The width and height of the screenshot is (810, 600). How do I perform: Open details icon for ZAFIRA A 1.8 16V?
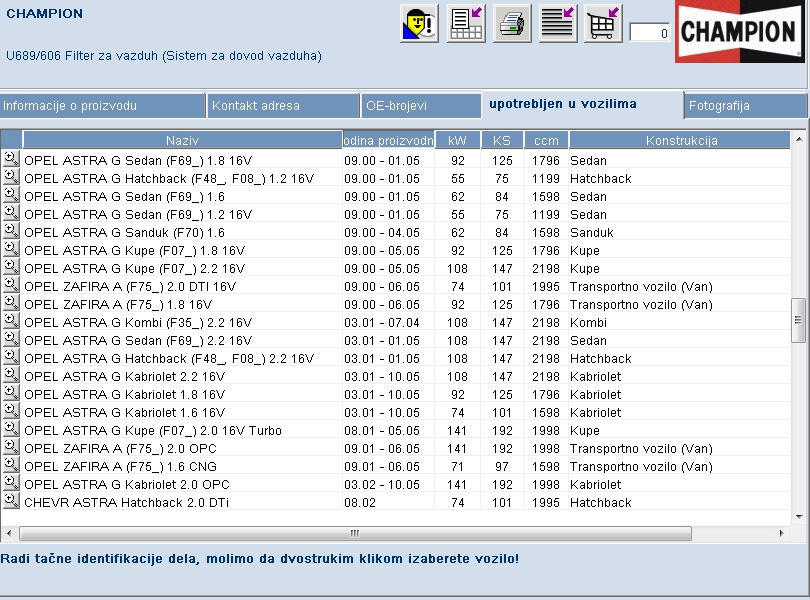11,303
